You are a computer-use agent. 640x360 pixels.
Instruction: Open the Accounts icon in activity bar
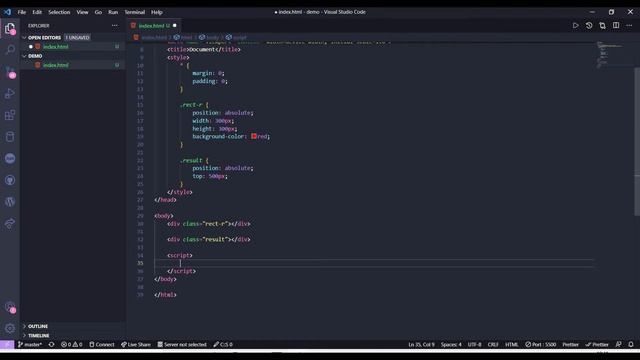click(10, 307)
